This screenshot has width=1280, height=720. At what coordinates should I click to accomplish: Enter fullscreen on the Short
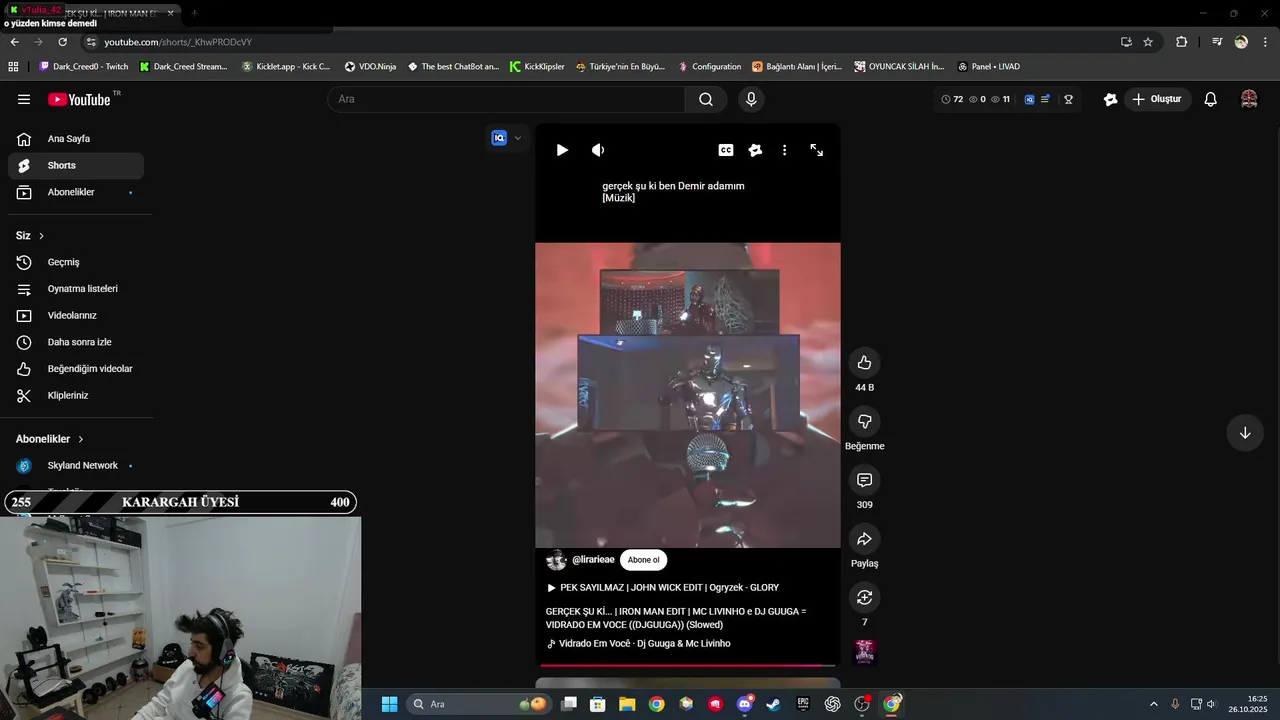pyautogui.click(x=817, y=150)
